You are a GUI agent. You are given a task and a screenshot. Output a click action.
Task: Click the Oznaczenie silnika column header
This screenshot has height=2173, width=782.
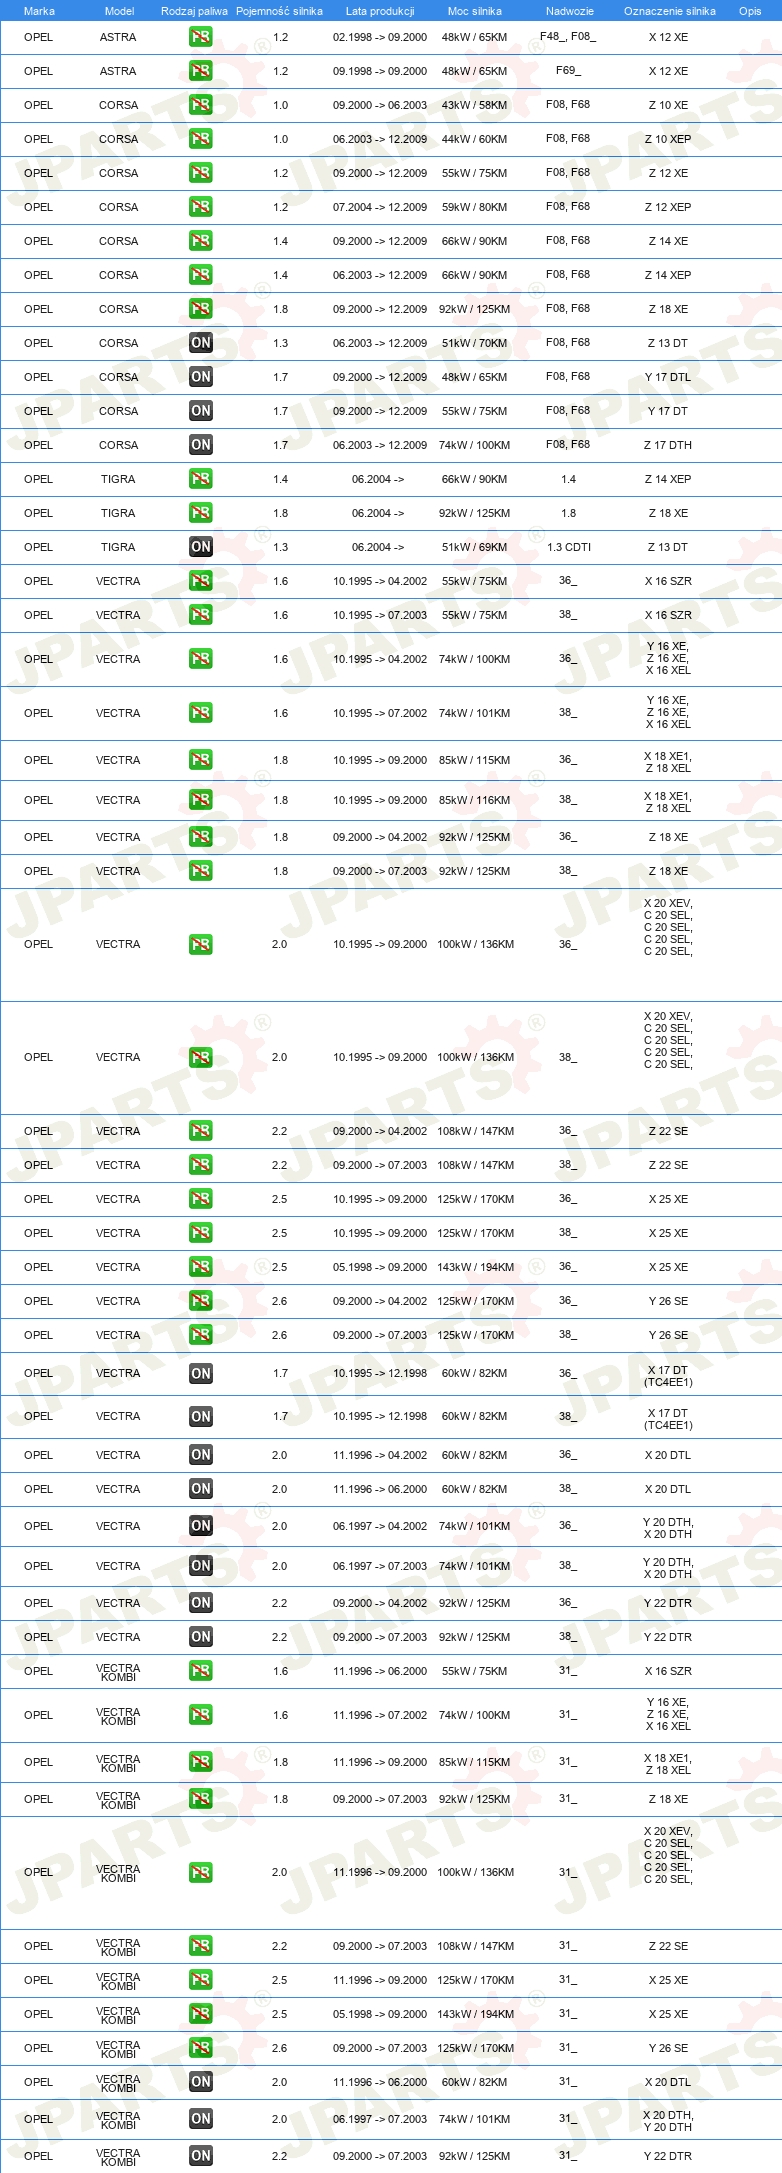pos(670,11)
